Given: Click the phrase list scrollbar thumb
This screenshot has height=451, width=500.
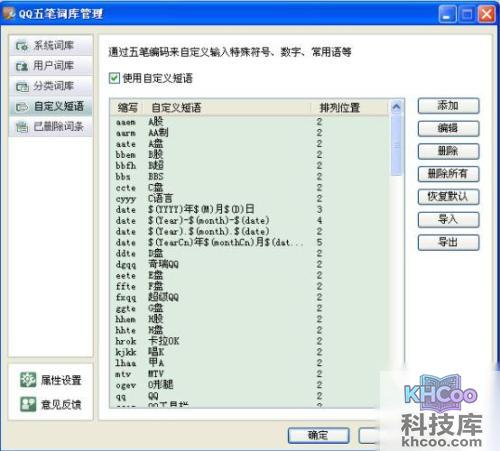Looking at the screenshot, I should pyautogui.click(x=396, y=145).
